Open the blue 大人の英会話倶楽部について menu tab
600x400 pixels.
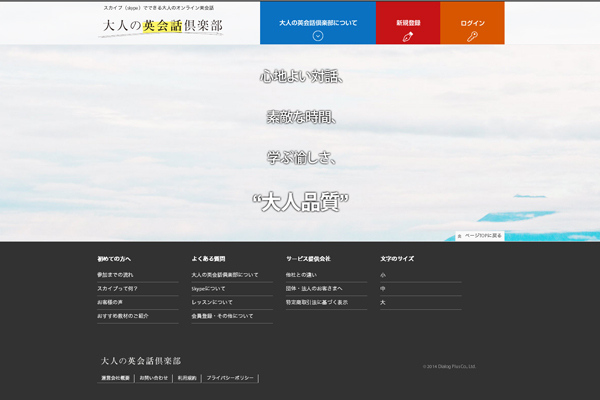318,22
